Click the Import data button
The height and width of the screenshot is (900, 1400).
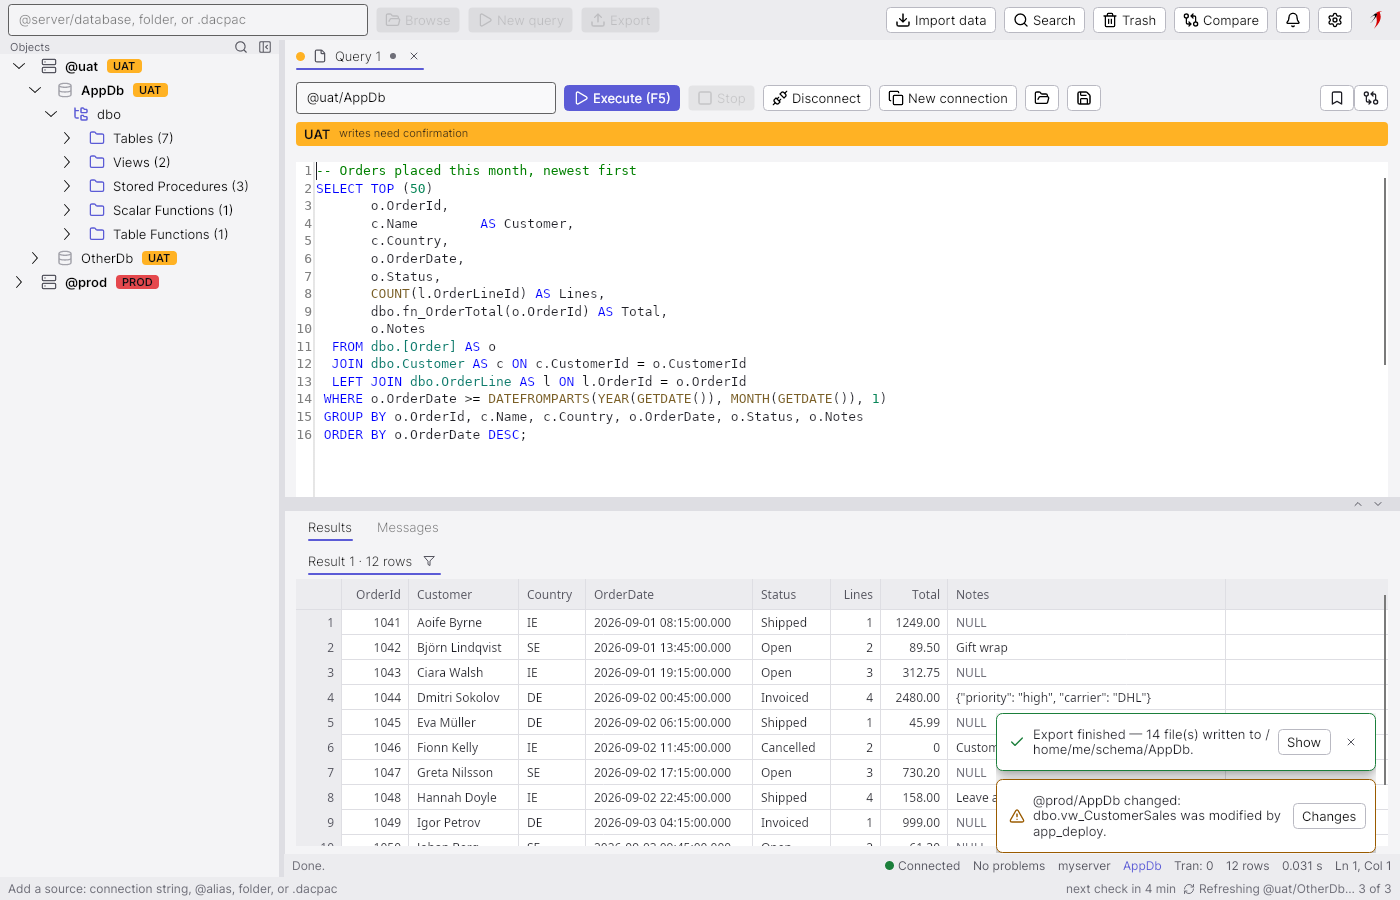pyautogui.click(x=941, y=20)
